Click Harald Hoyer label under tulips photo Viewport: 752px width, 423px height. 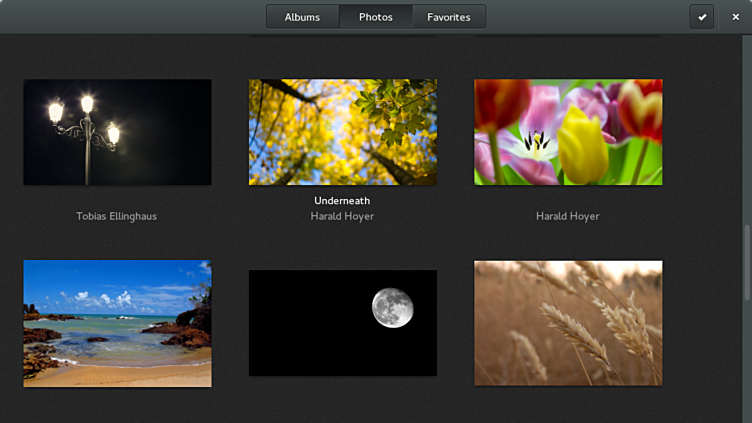coord(567,216)
